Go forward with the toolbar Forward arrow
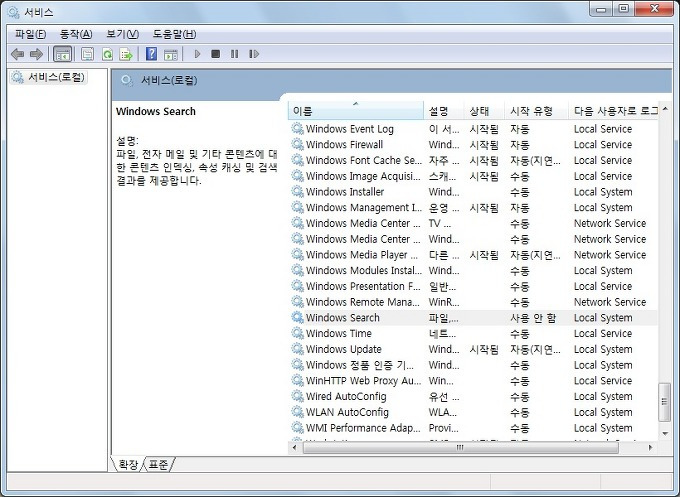 coord(36,54)
